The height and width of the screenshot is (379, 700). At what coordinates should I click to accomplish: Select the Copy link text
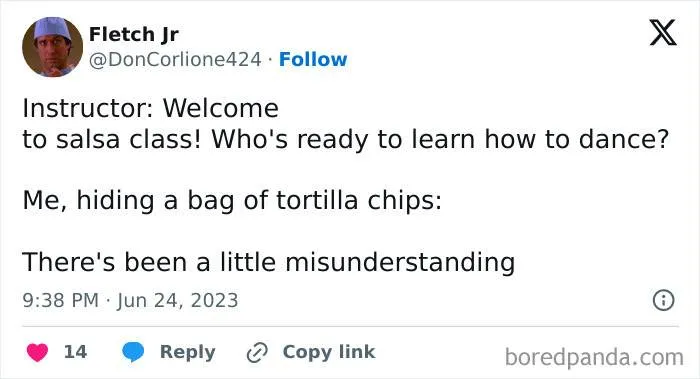329,352
